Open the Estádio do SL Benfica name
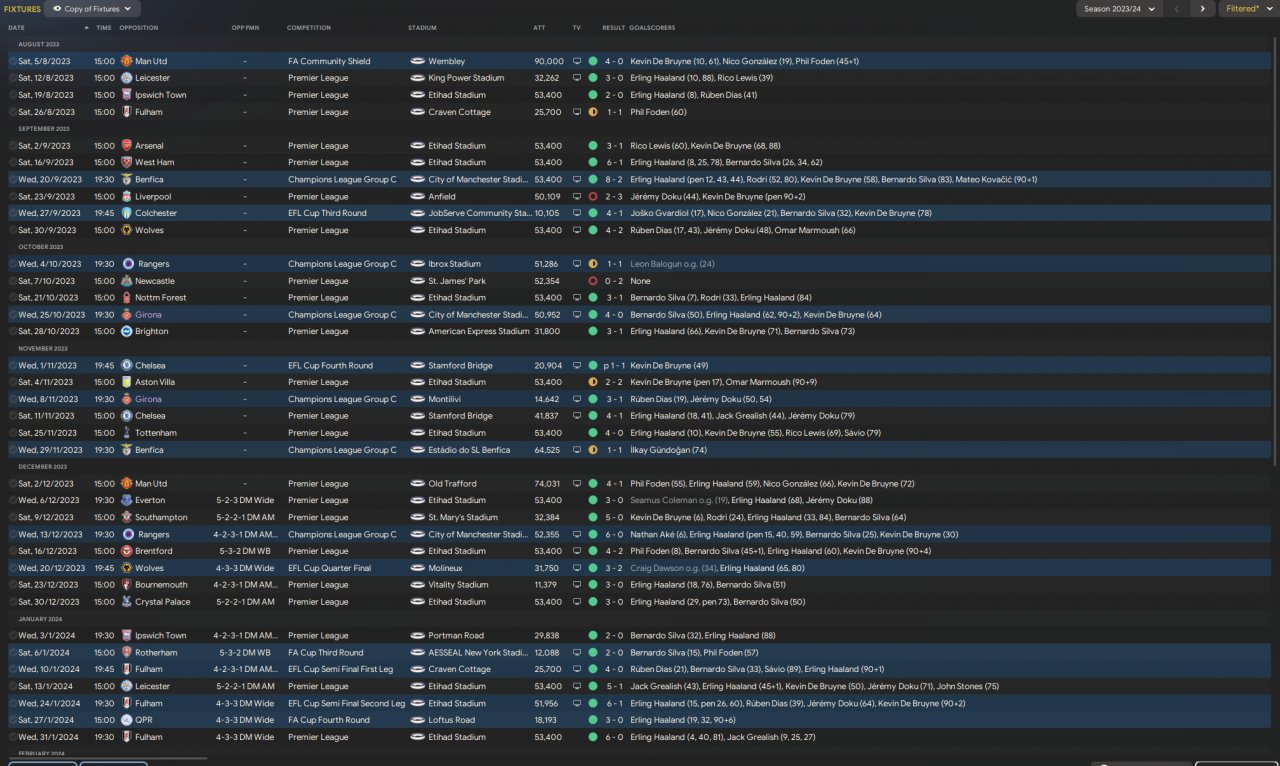This screenshot has width=1280, height=766. coord(469,450)
